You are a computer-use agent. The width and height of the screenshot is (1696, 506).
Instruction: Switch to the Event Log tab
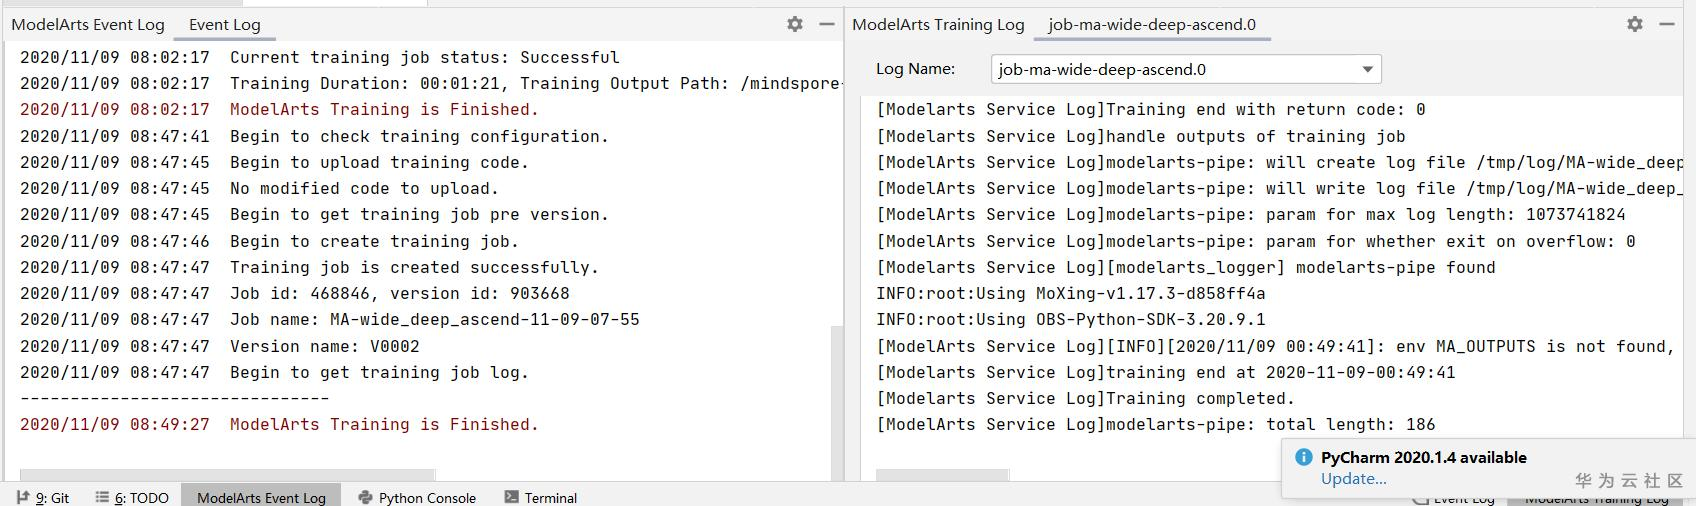[225, 25]
